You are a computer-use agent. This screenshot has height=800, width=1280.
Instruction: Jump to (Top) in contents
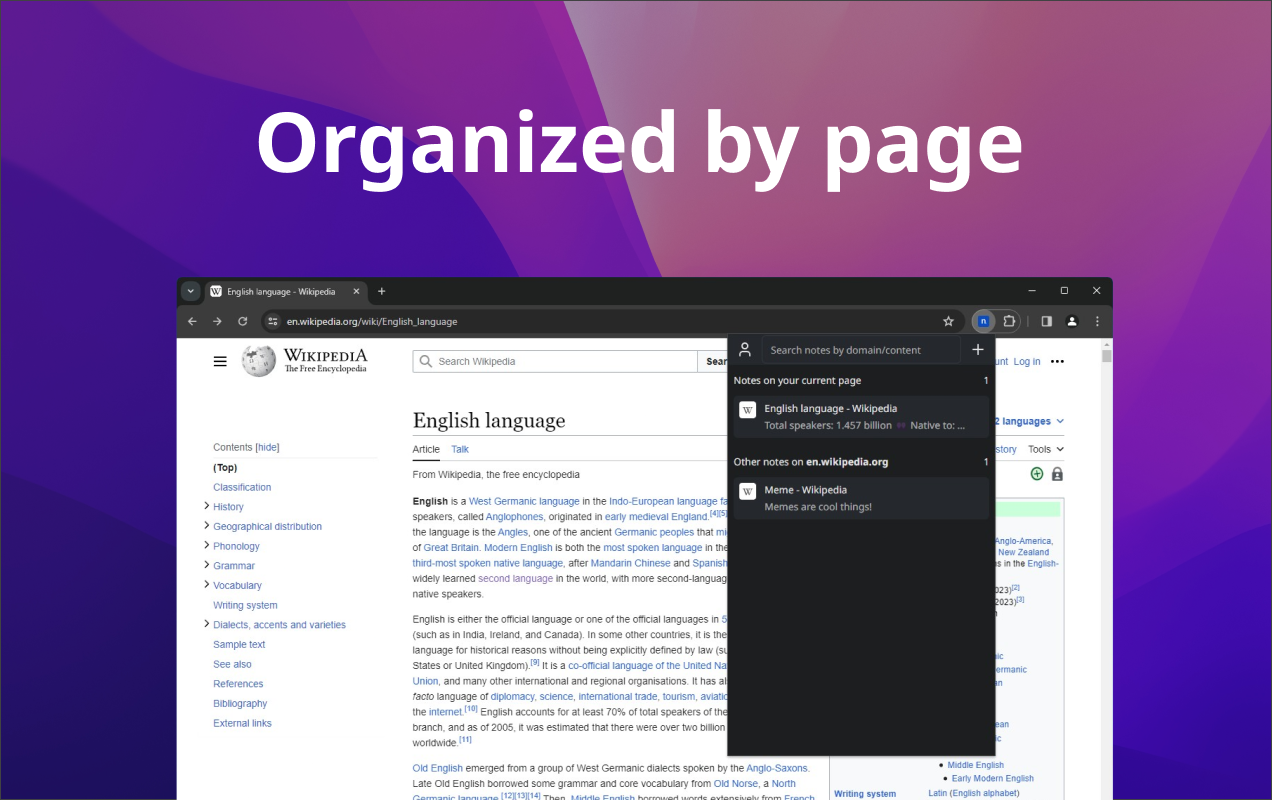(225, 467)
